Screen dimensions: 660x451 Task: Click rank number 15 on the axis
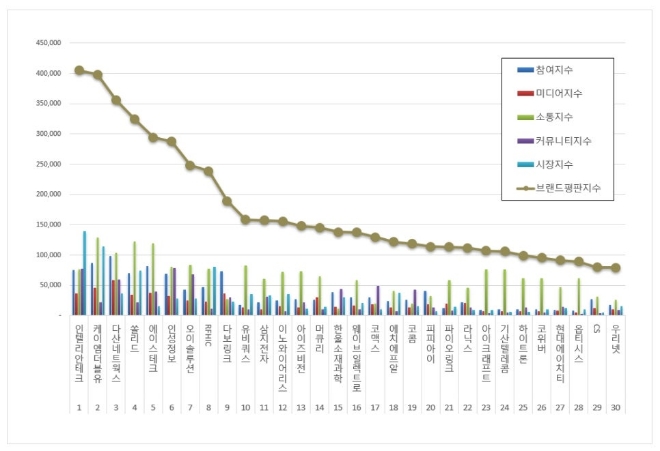coord(338,408)
